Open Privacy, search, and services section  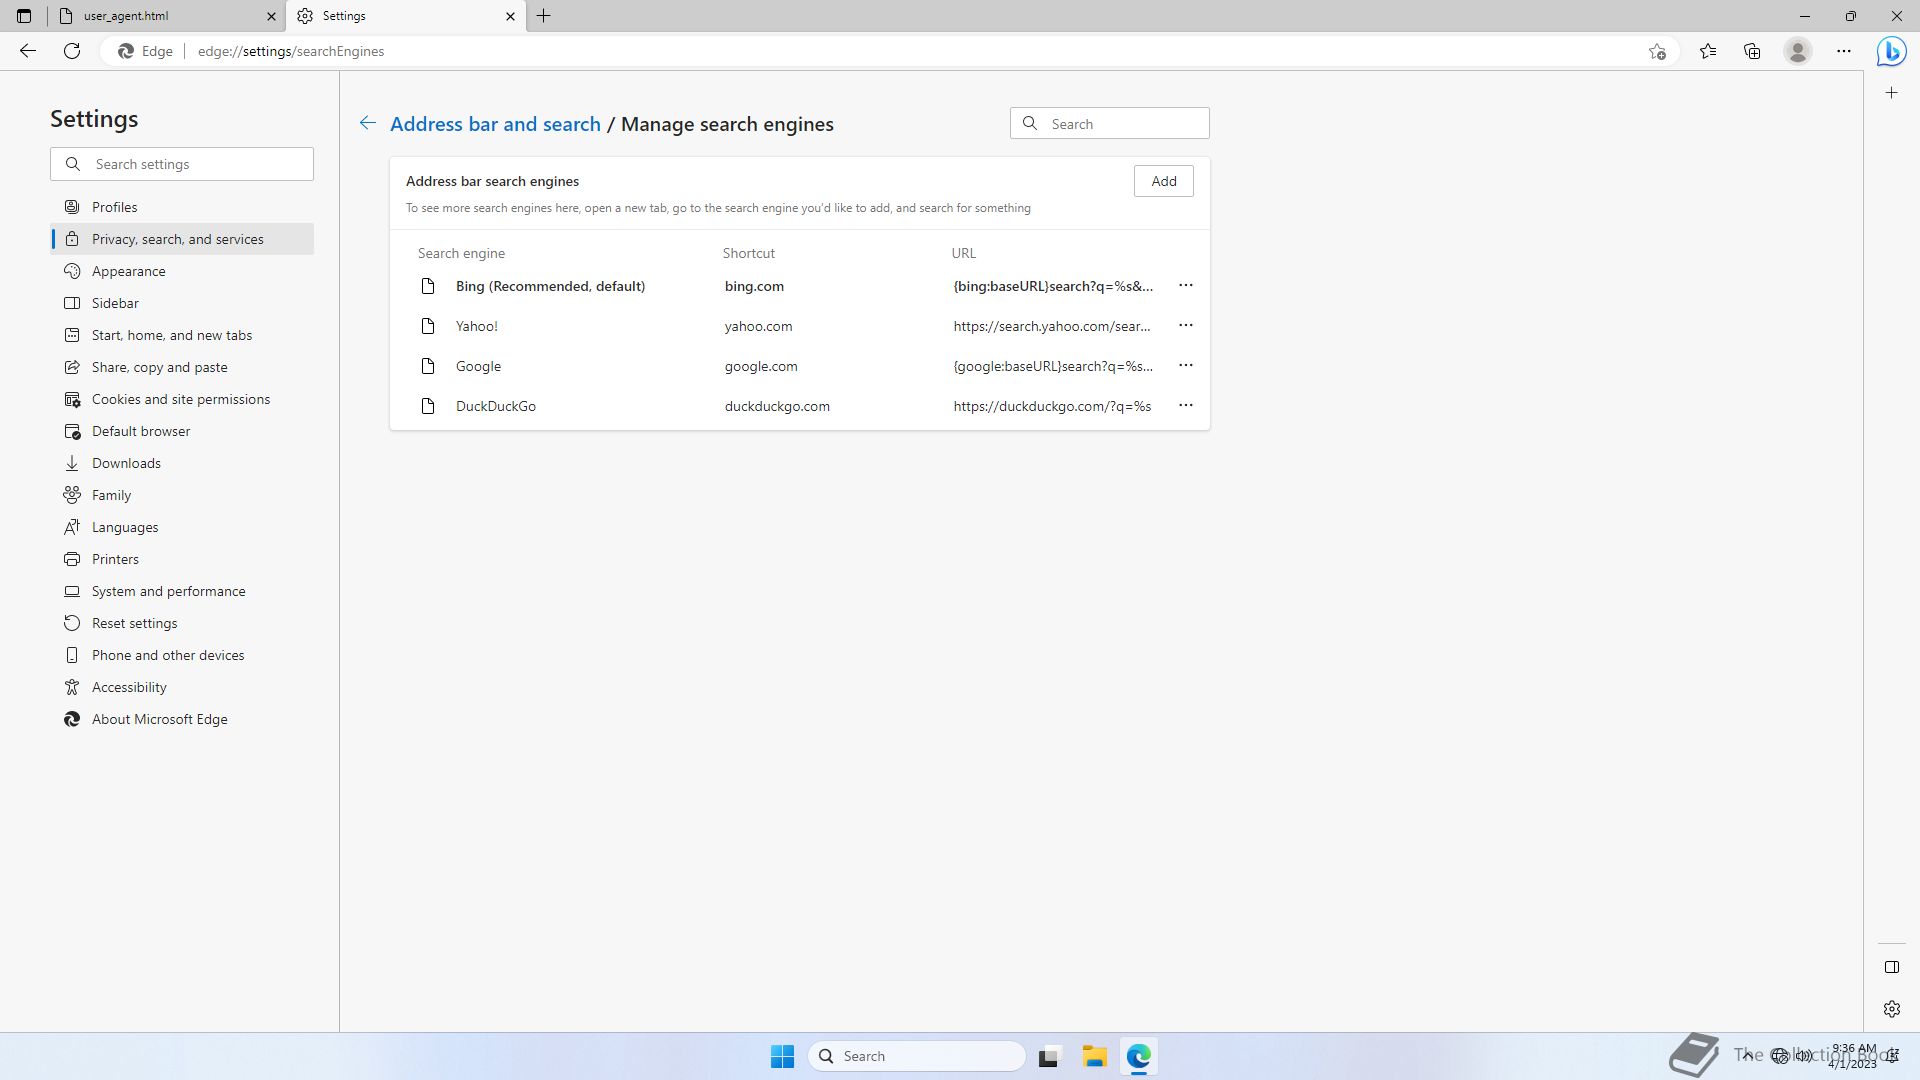click(182, 239)
